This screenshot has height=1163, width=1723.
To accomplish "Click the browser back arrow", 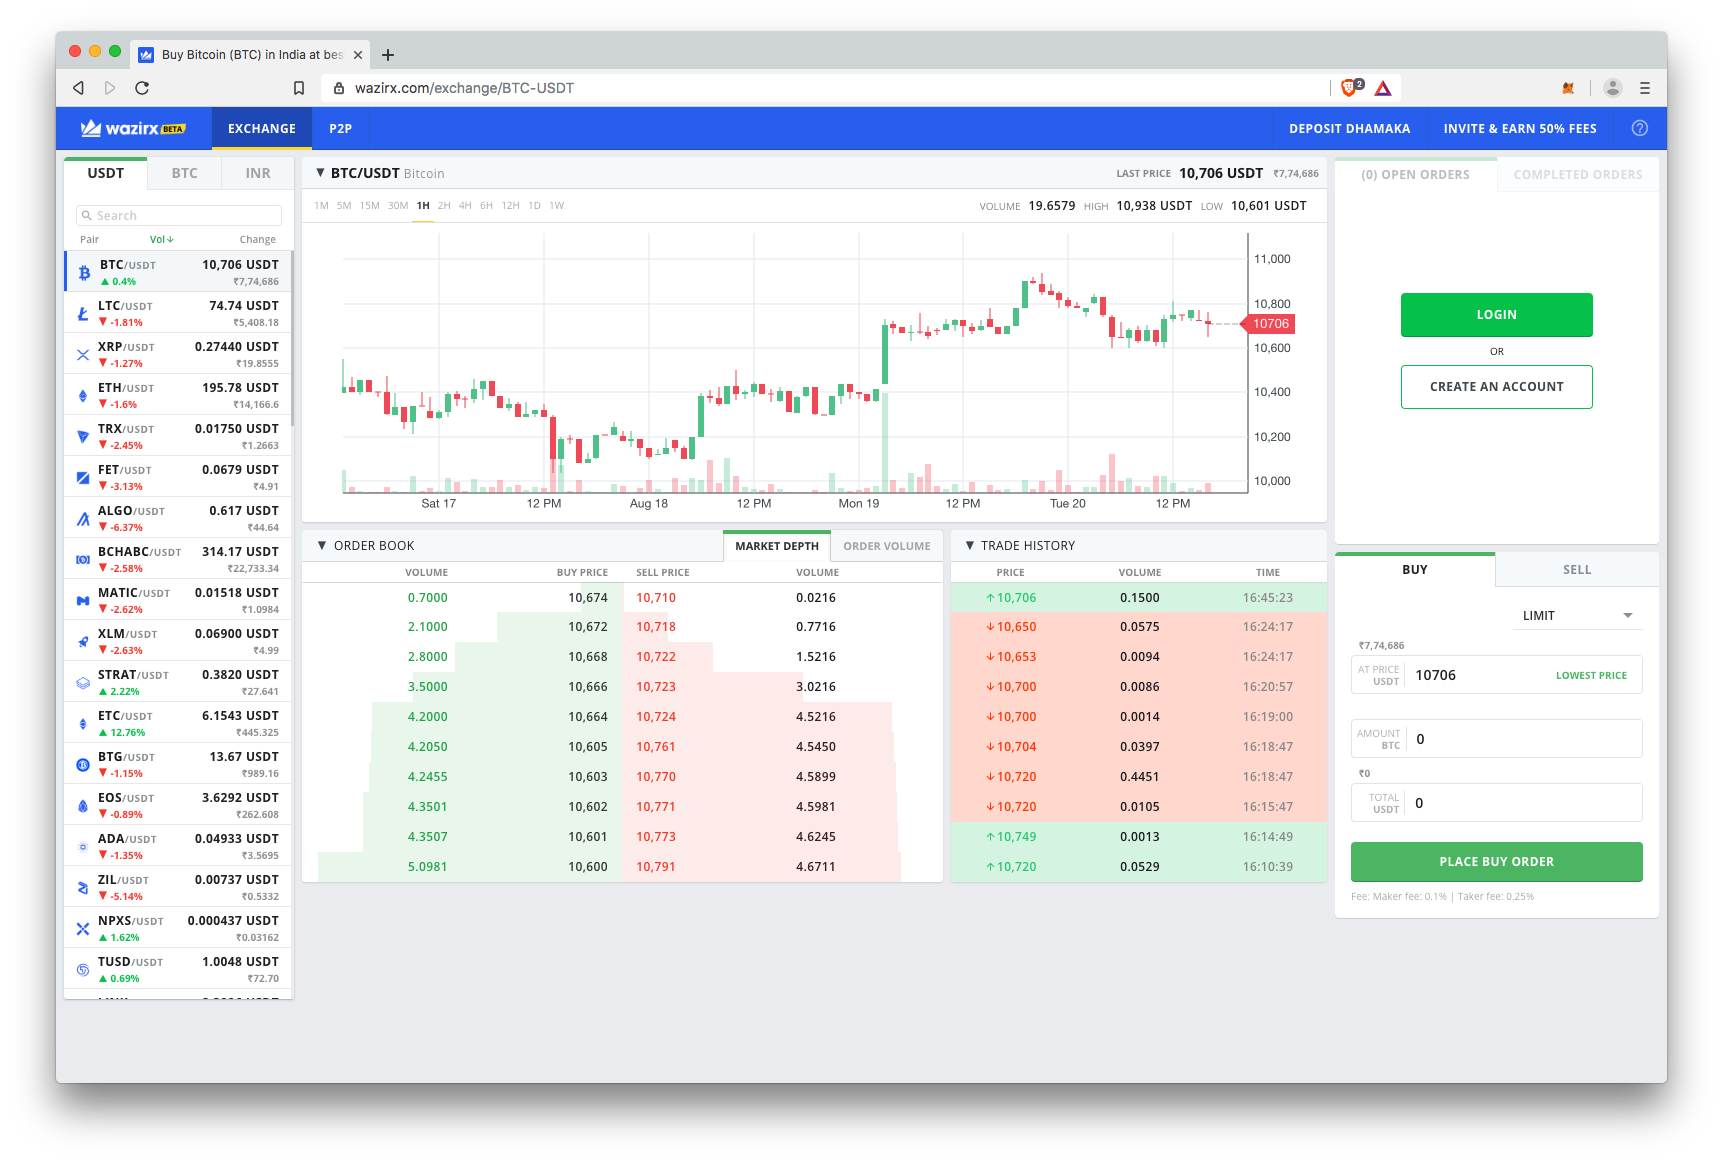I will click(78, 88).
